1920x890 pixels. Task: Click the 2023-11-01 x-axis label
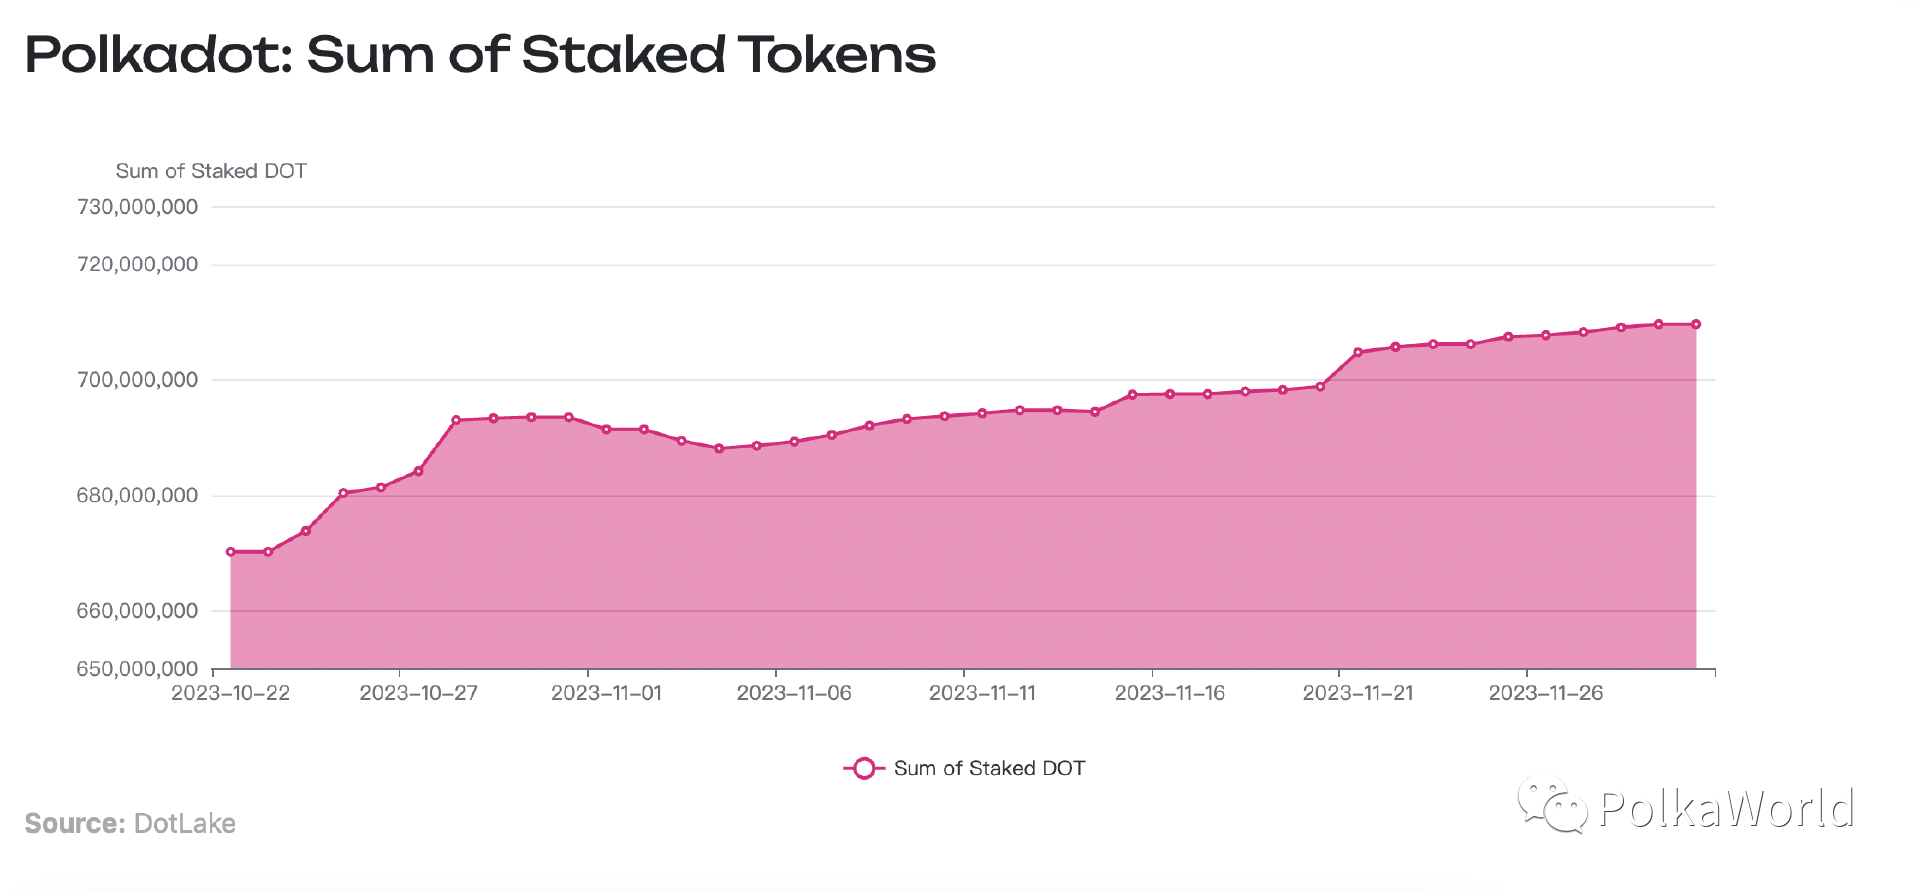607,693
